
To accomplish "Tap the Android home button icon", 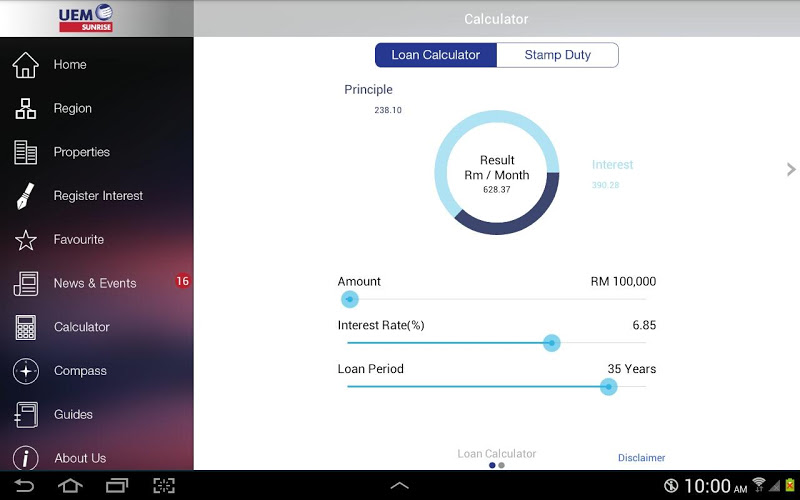I will [70, 485].
